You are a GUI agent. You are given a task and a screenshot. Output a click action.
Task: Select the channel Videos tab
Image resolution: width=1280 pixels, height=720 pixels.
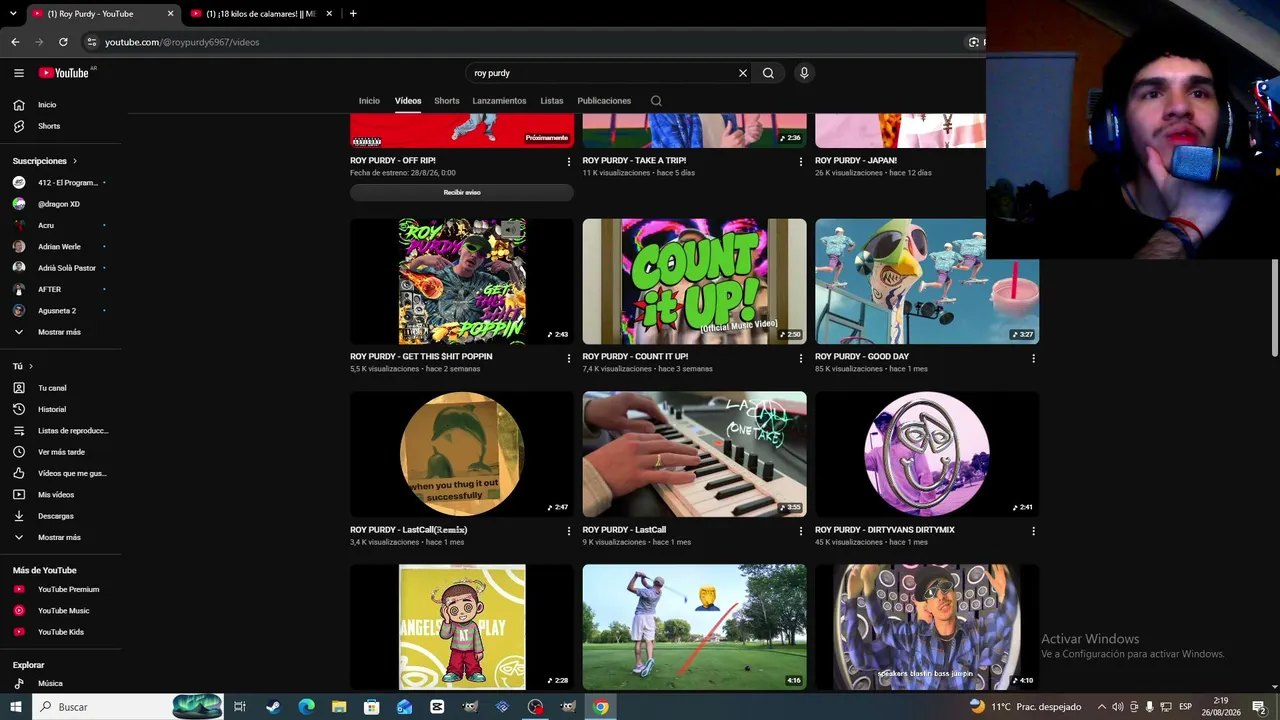coord(408,101)
